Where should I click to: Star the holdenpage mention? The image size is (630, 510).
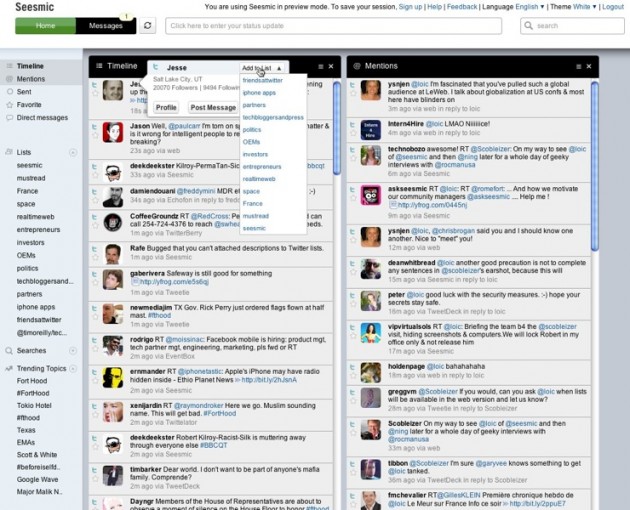click(353, 376)
